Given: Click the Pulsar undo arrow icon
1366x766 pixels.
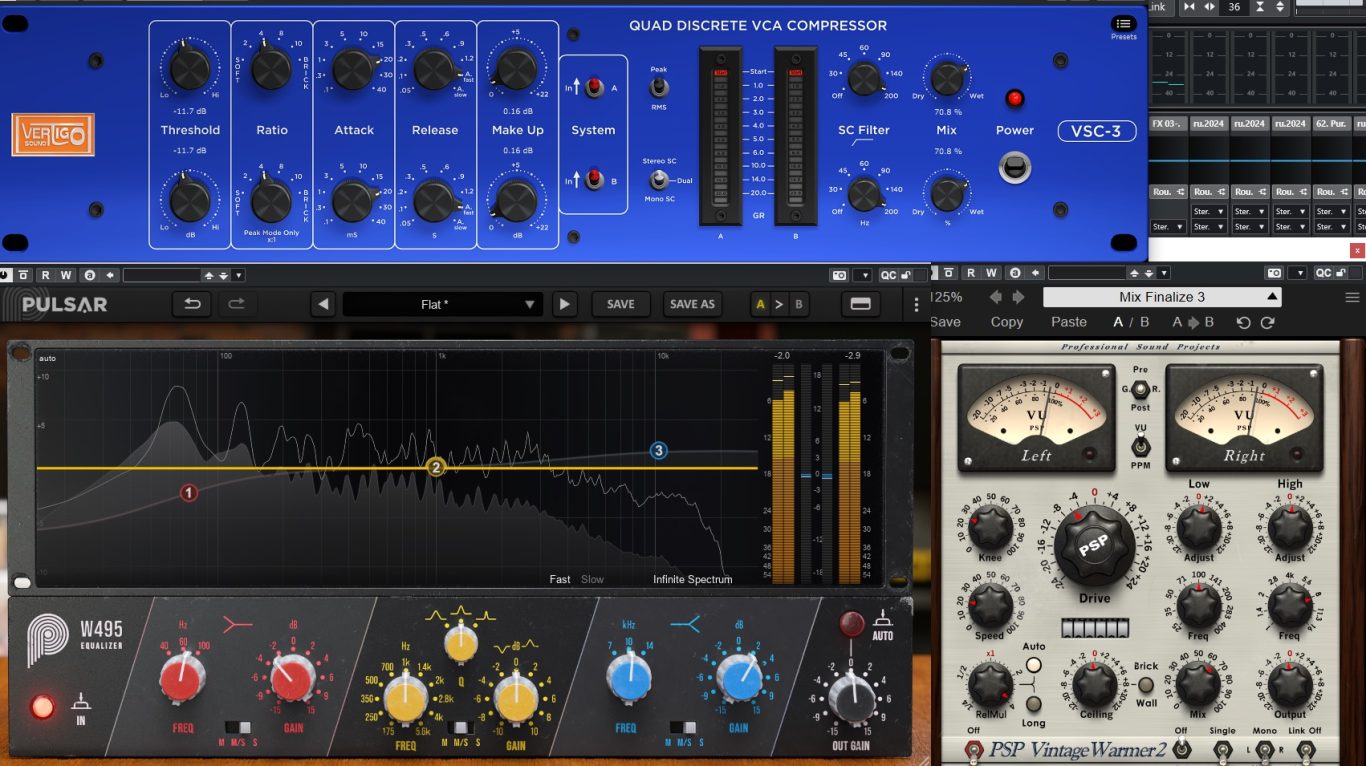Looking at the screenshot, I should click(x=190, y=304).
